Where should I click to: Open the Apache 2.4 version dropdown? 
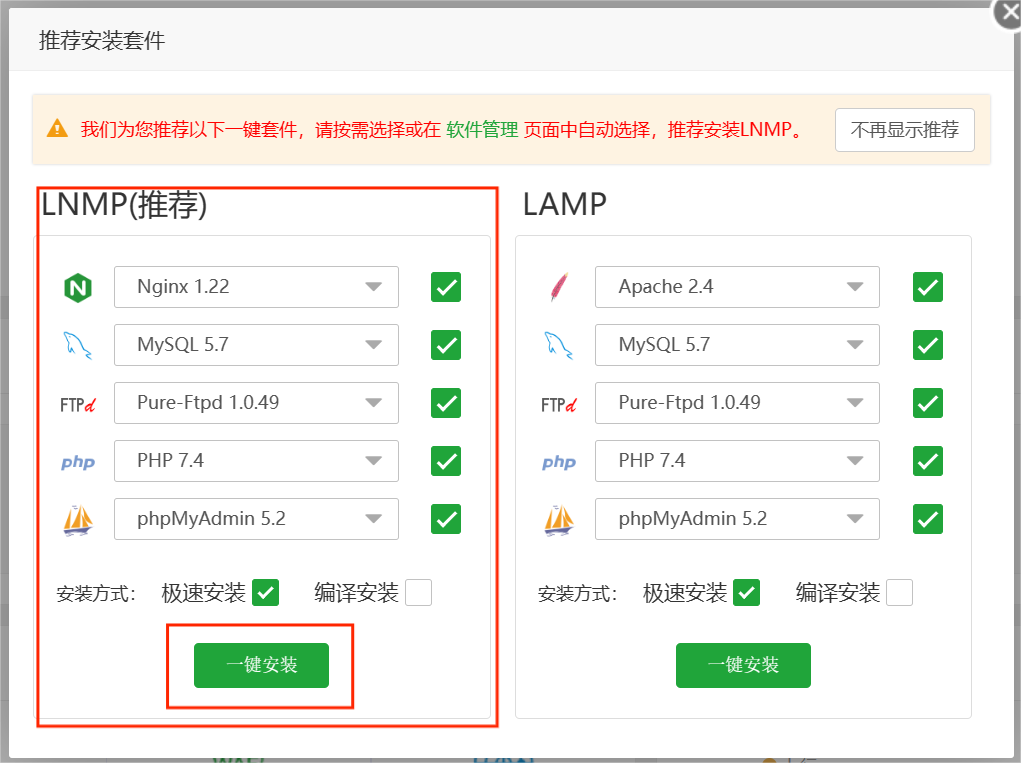click(x=737, y=287)
